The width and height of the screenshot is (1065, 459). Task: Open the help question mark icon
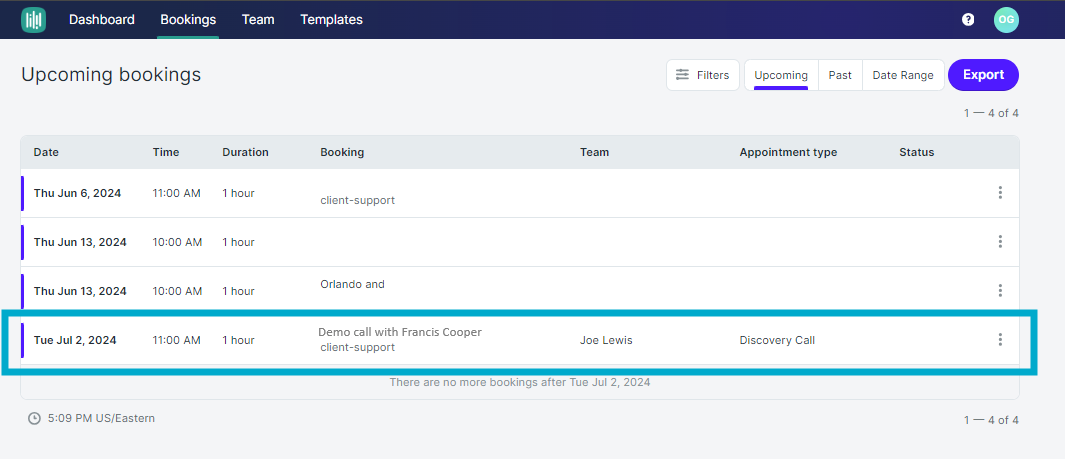[968, 20]
